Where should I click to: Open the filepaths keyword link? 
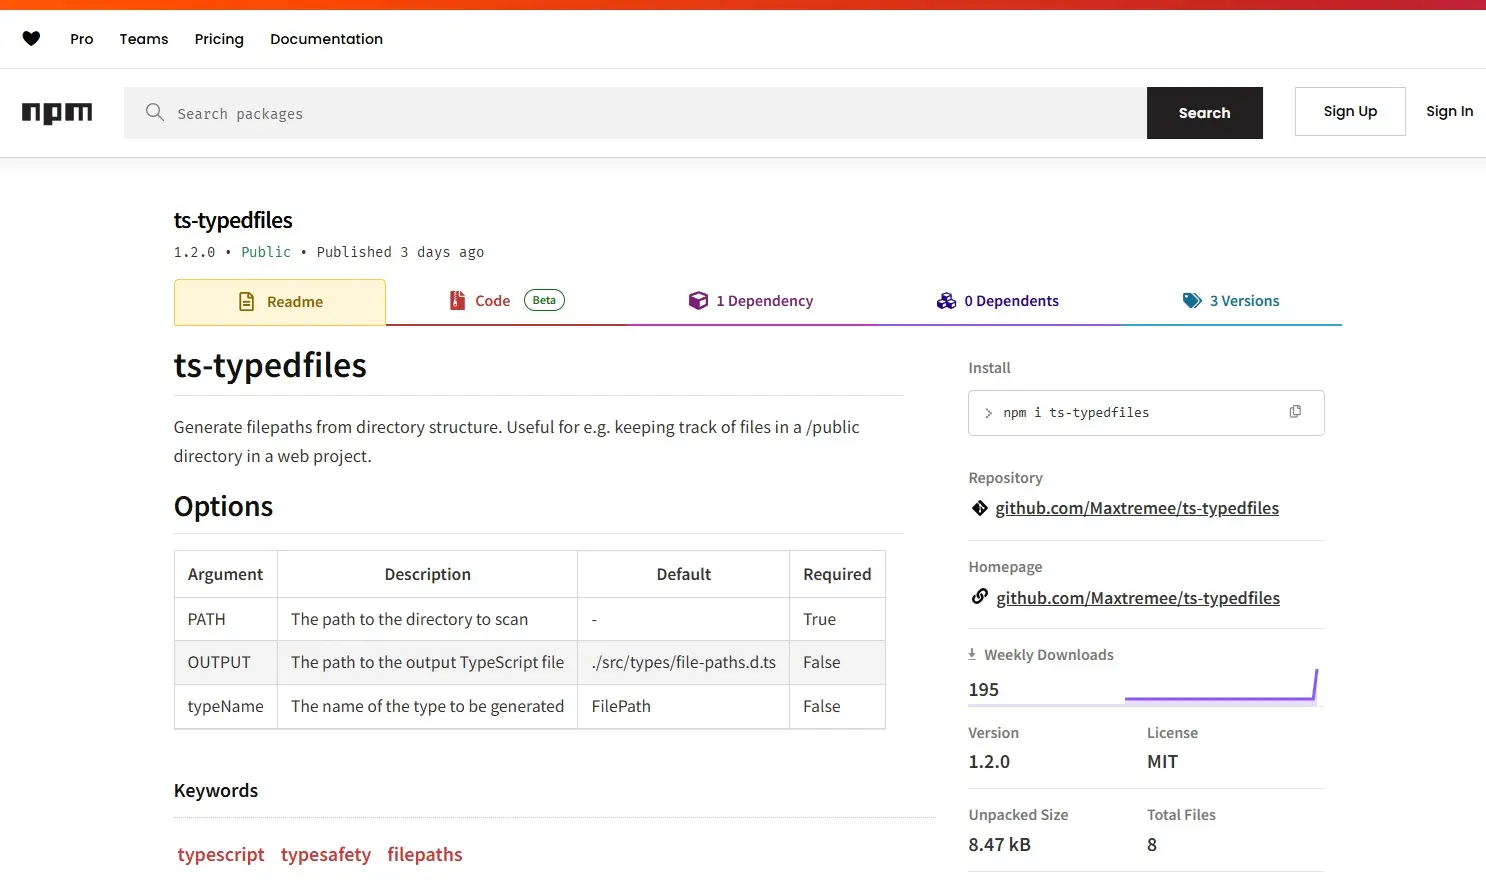(x=425, y=855)
